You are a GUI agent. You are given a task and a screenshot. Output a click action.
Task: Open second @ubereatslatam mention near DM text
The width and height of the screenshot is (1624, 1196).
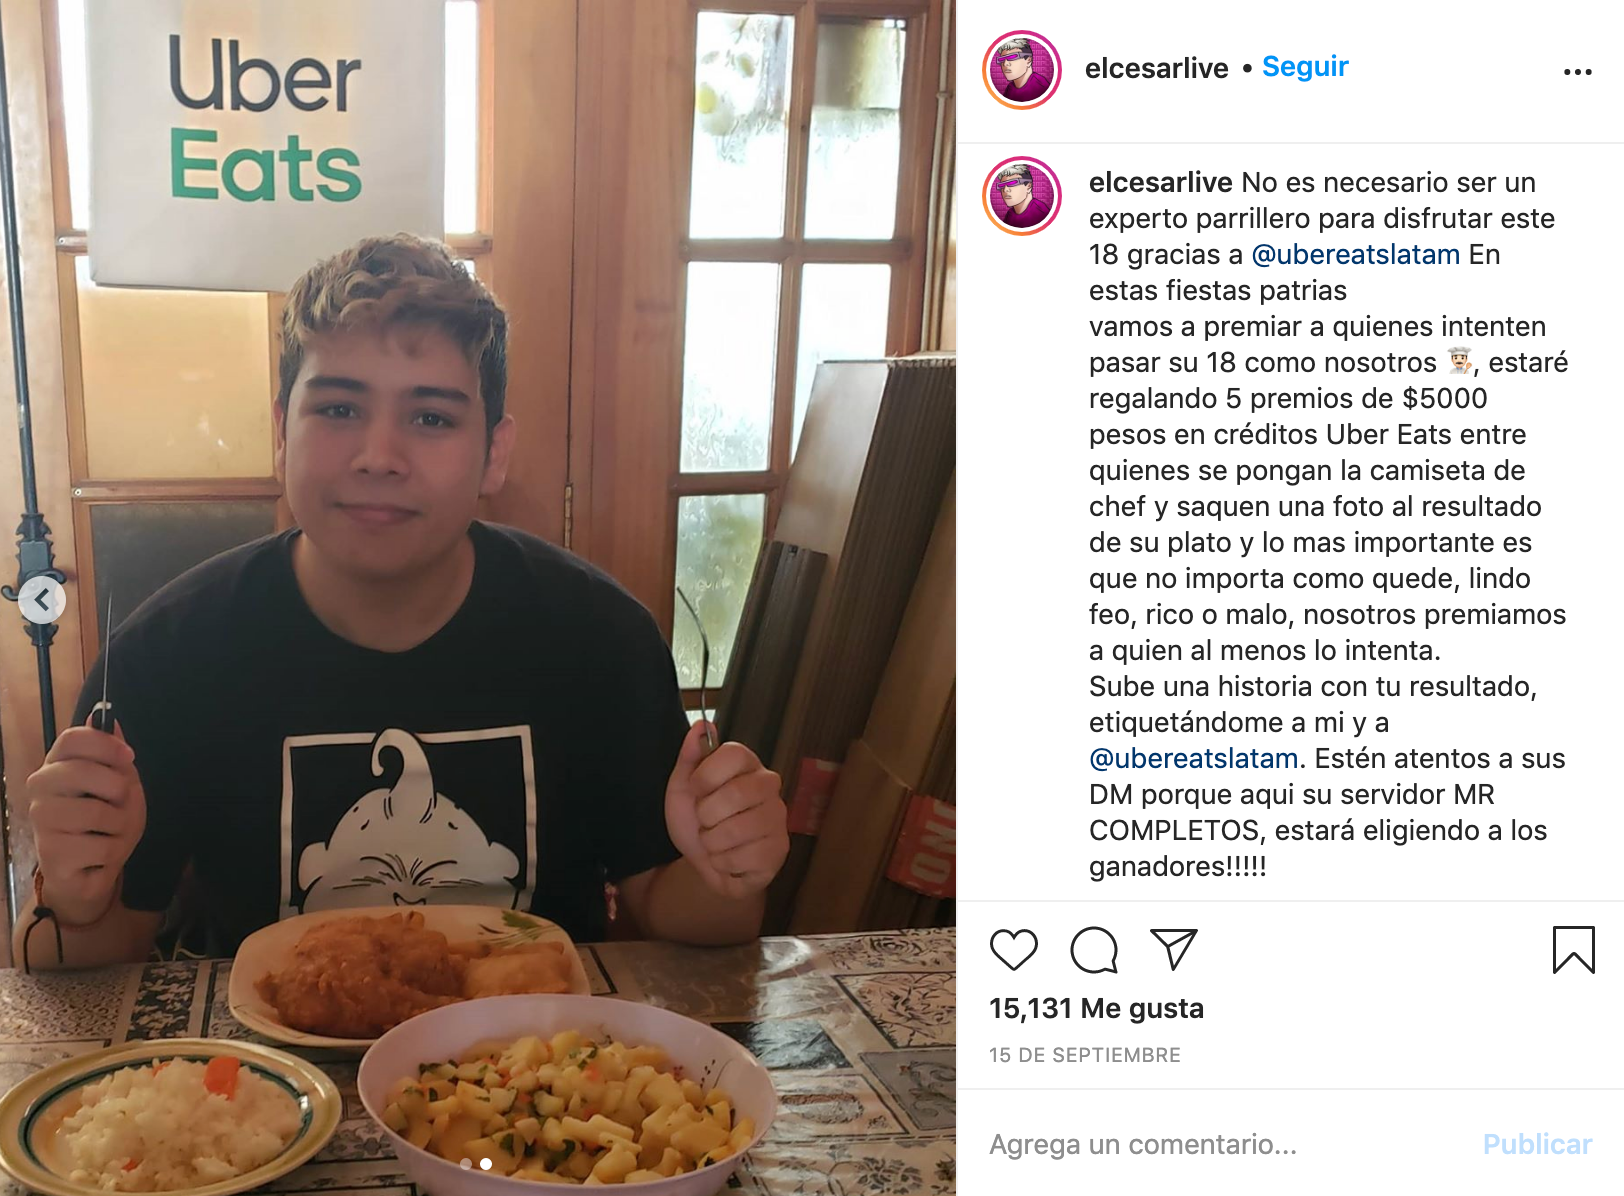[x=1193, y=758]
